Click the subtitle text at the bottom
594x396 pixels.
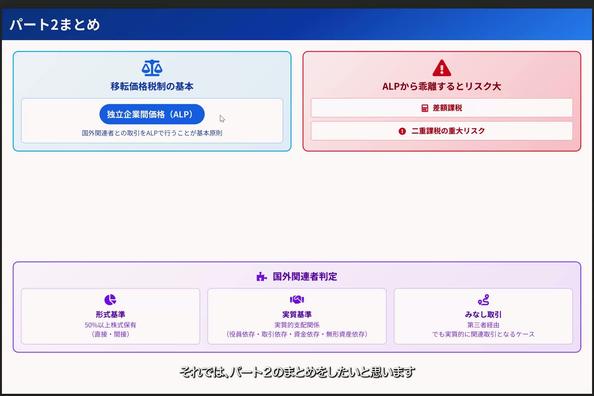pyautogui.click(x=297, y=373)
